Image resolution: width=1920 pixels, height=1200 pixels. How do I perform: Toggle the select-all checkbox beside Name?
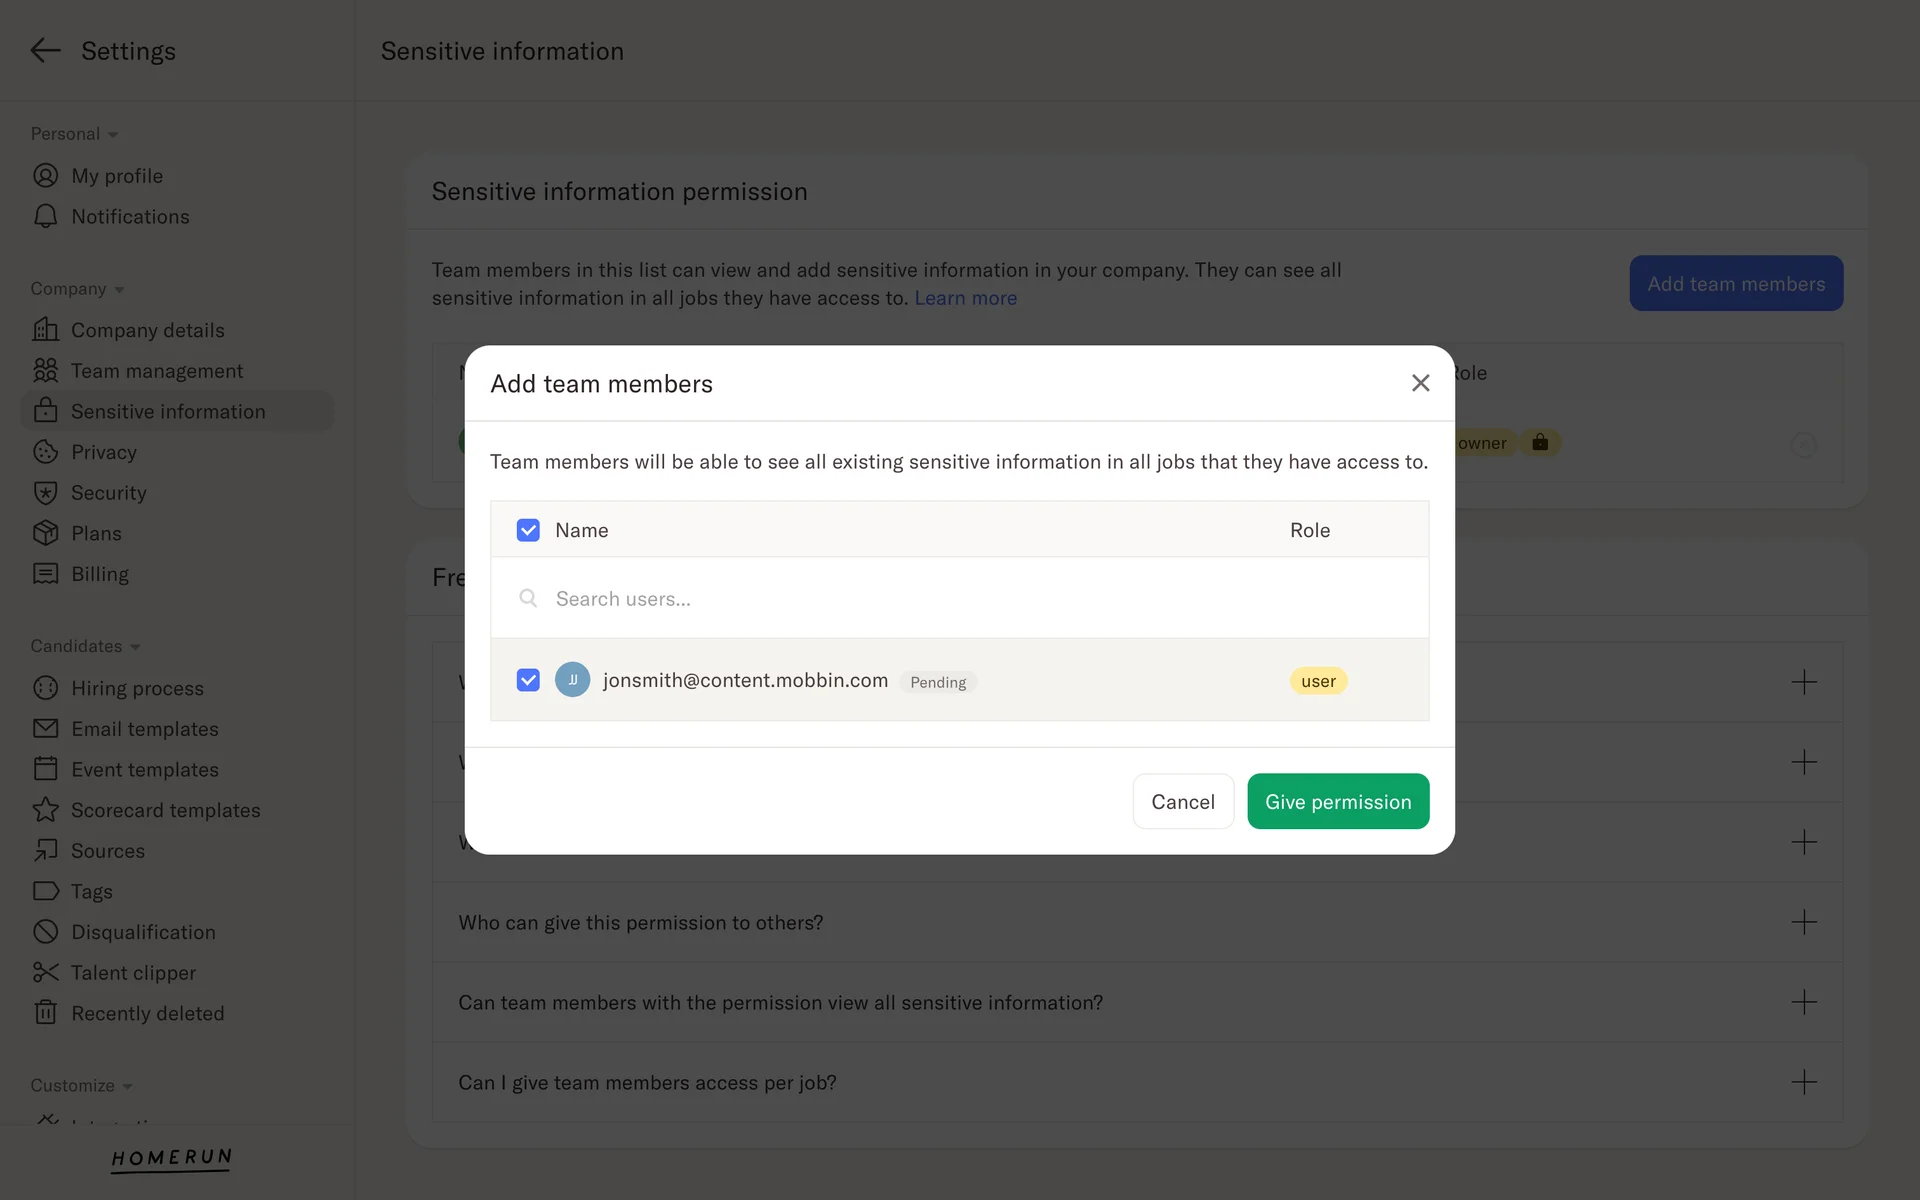528,530
